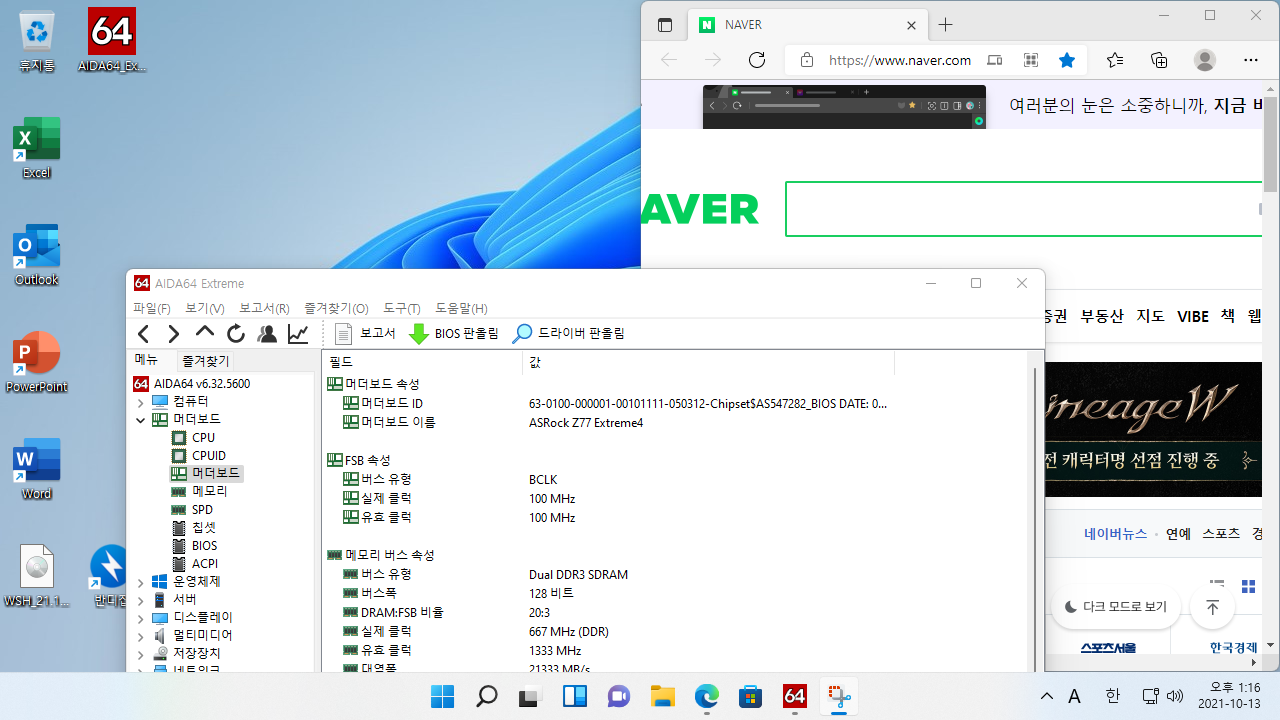Image resolution: width=1280 pixels, height=720 pixels.
Task: Expand the 컴퓨터 tree node
Action: [141, 402]
